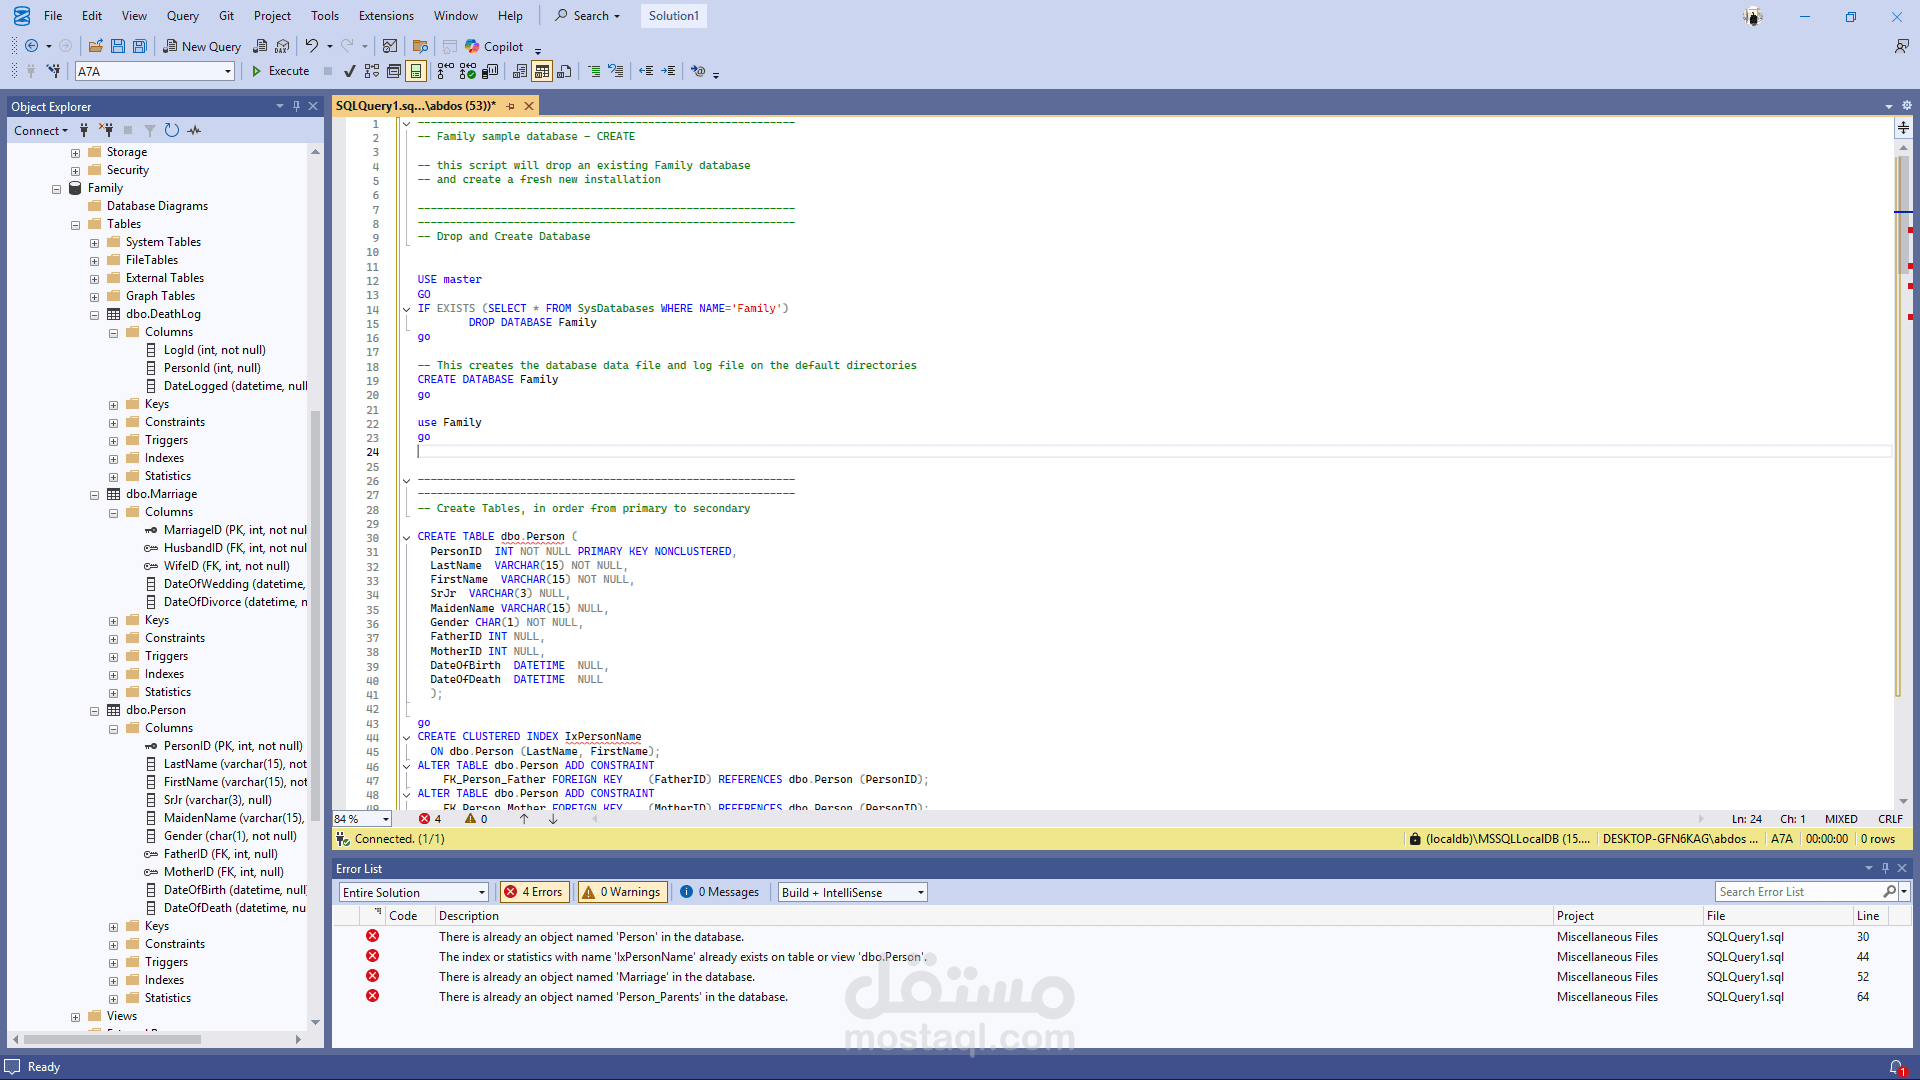Click the Parse checkmark icon
The width and height of the screenshot is (1920, 1080).
(349, 71)
